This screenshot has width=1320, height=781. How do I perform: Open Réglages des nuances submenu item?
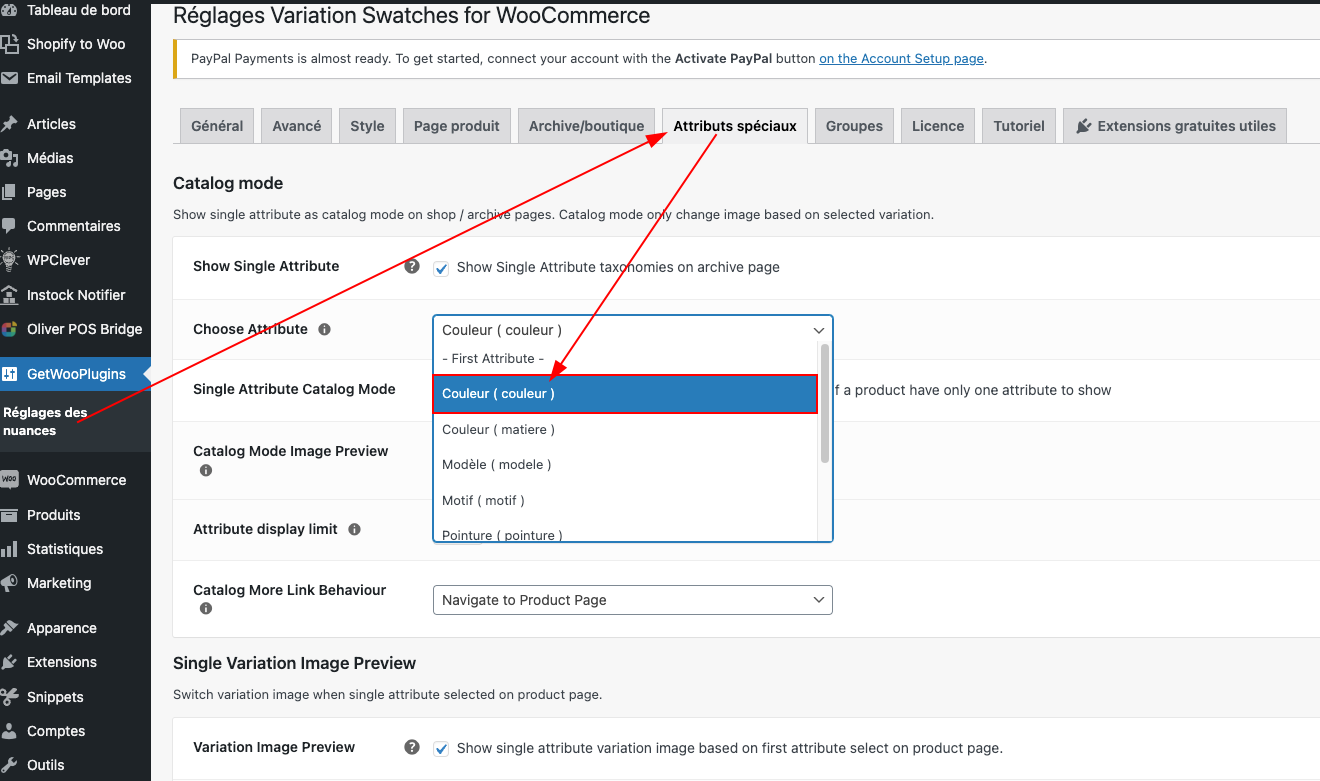click(x=75, y=421)
